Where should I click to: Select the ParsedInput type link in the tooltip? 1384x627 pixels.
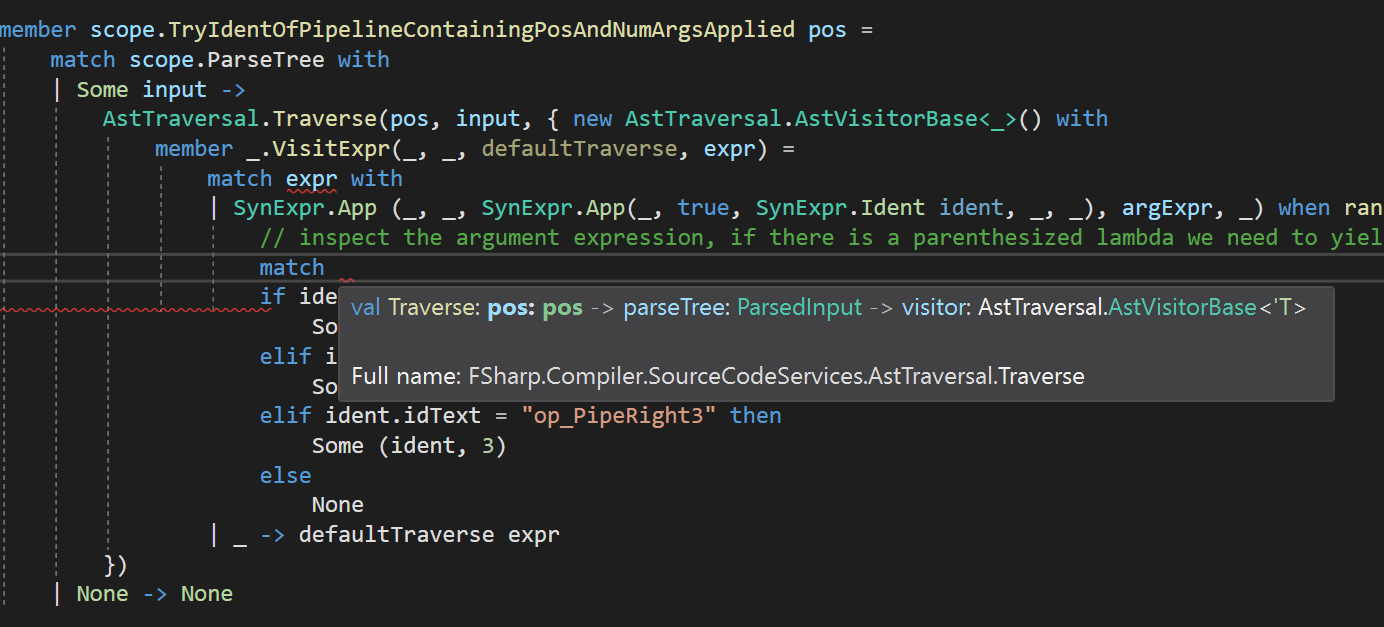tap(799, 307)
